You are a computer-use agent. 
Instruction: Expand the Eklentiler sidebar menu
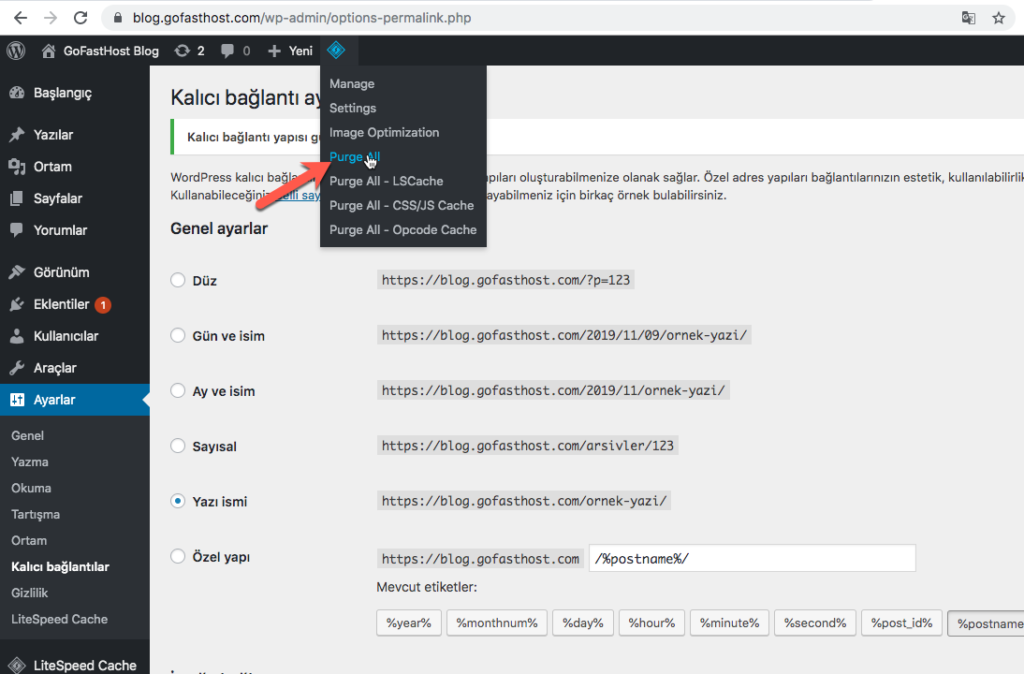(x=60, y=304)
